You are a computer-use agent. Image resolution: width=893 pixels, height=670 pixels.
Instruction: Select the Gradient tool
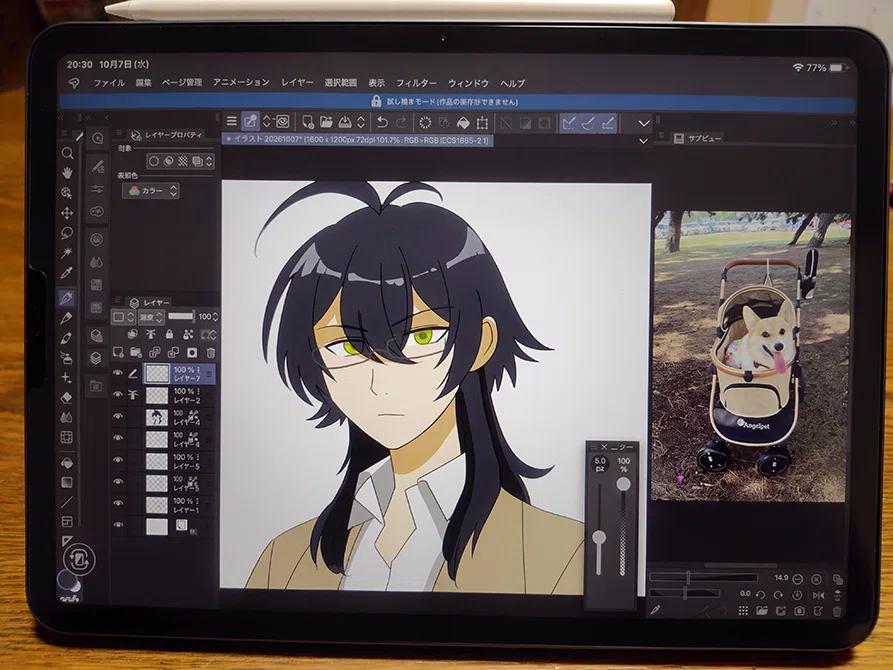click(x=67, y=483)
